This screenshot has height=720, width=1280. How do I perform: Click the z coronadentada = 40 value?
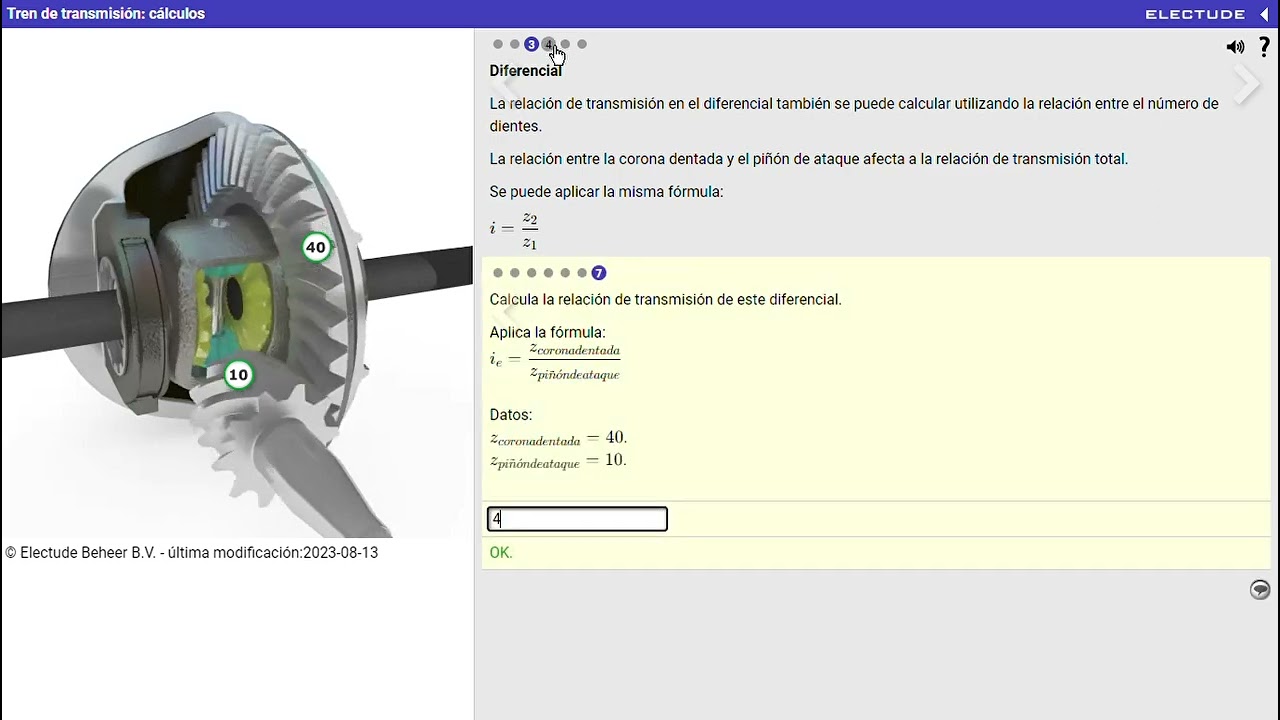click(x=558, y=438)
